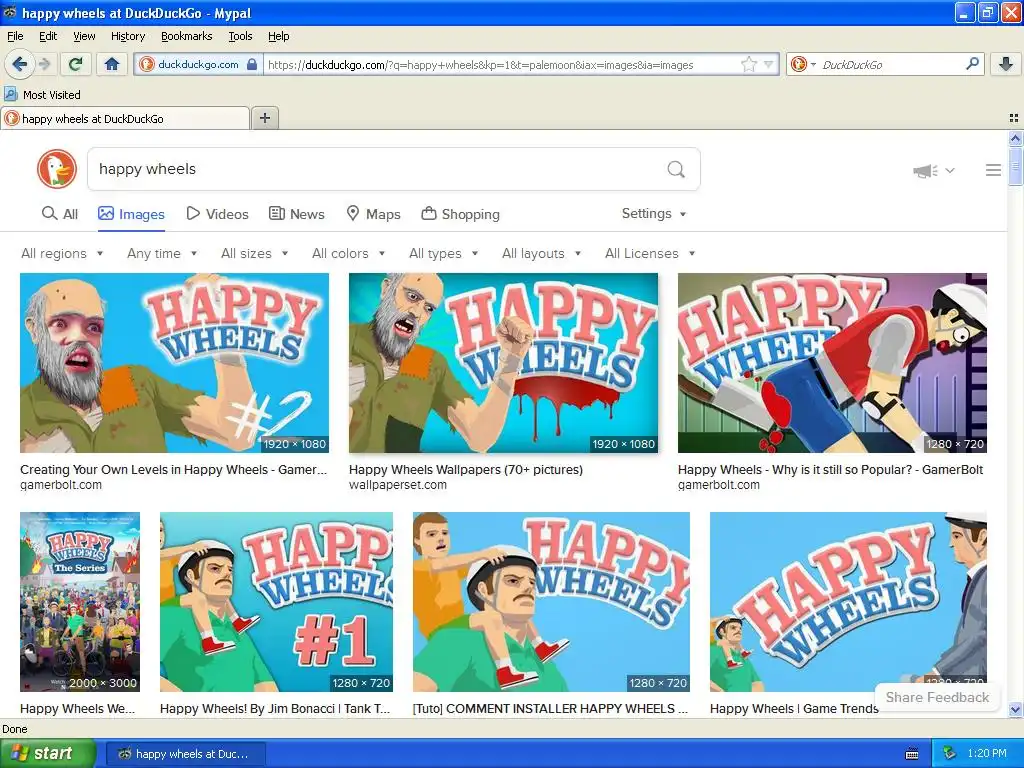Open the Happy Wheels #2 thumbnail image
The image size is (1024, 768).
tap(174, 362)
